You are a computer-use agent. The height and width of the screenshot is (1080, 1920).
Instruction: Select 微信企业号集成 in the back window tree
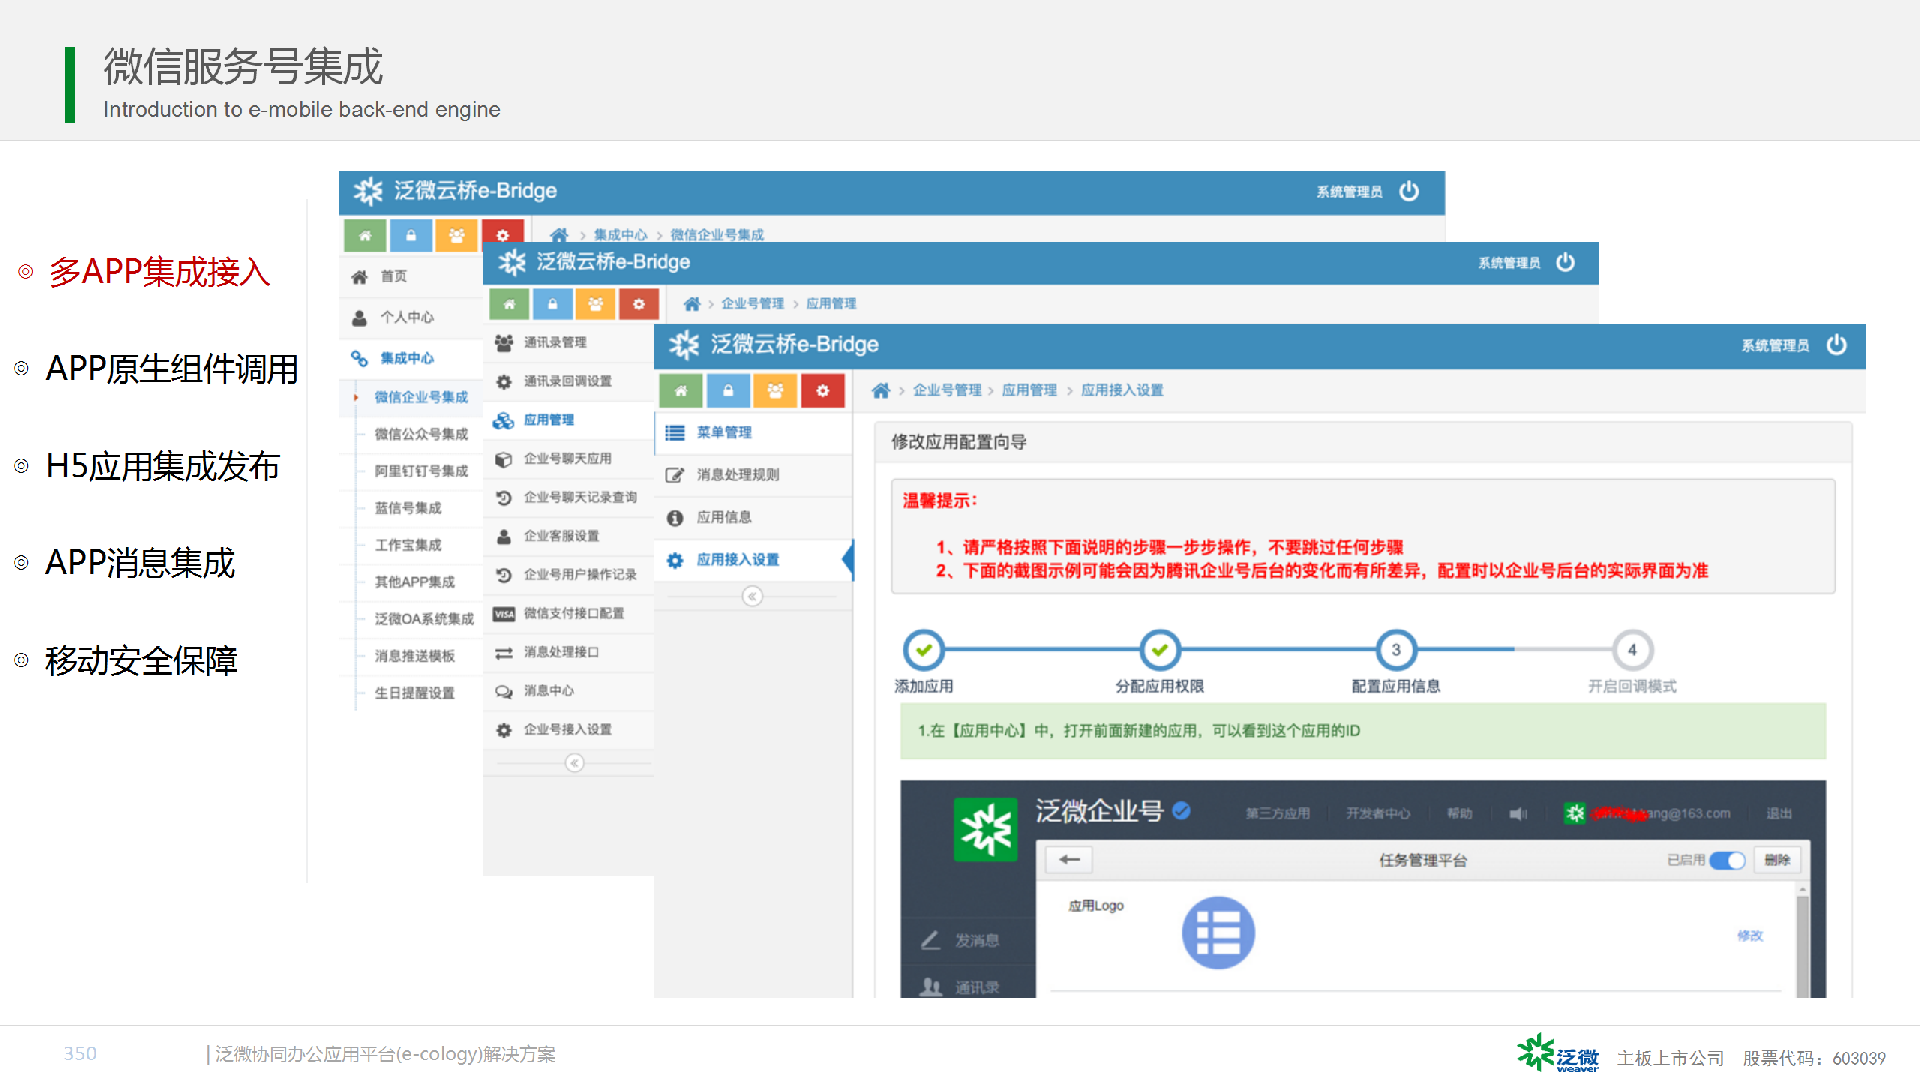point(421,398)
